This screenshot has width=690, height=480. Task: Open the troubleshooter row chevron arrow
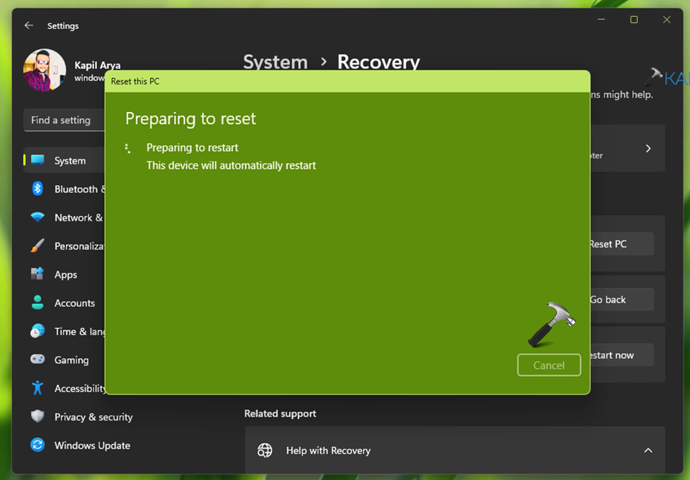[x=648, y=148]
